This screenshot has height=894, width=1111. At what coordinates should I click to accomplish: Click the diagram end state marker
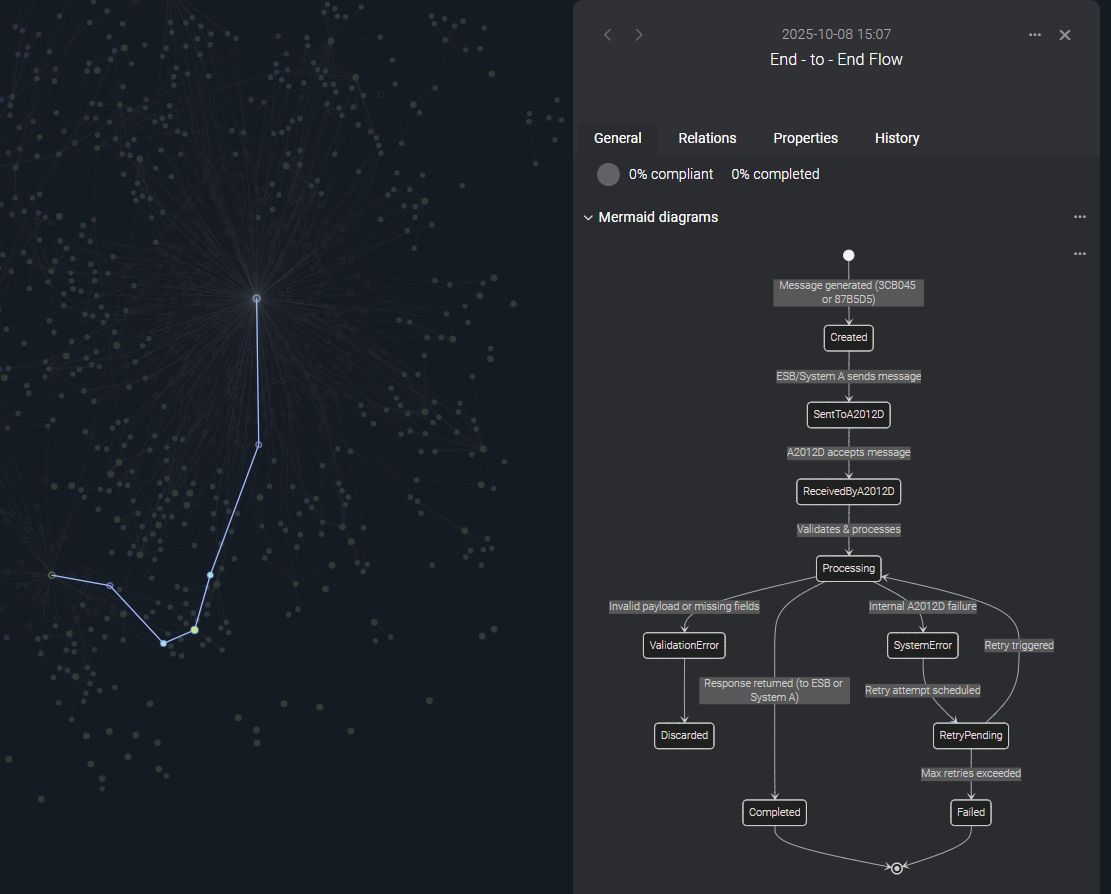(x=897, y=868)
